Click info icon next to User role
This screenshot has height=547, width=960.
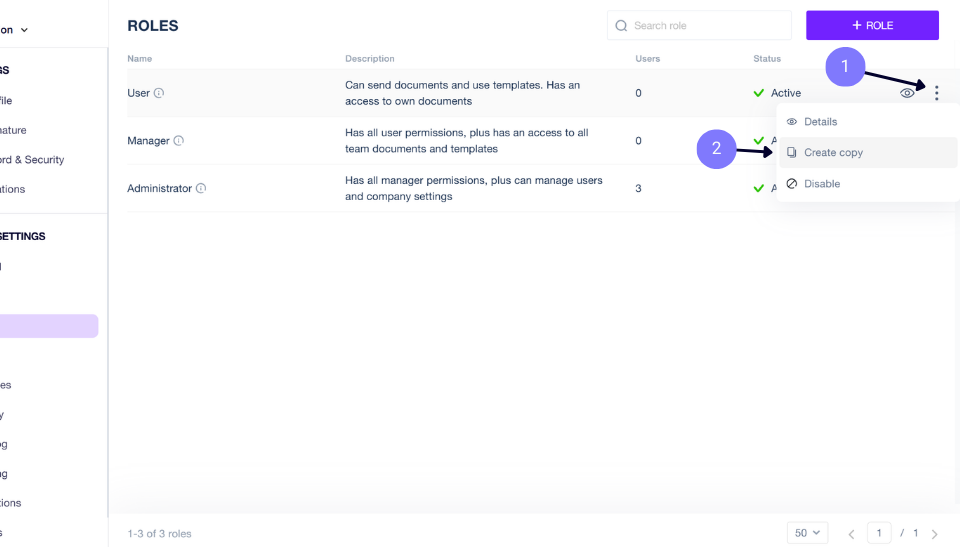(x=159, y=93)
